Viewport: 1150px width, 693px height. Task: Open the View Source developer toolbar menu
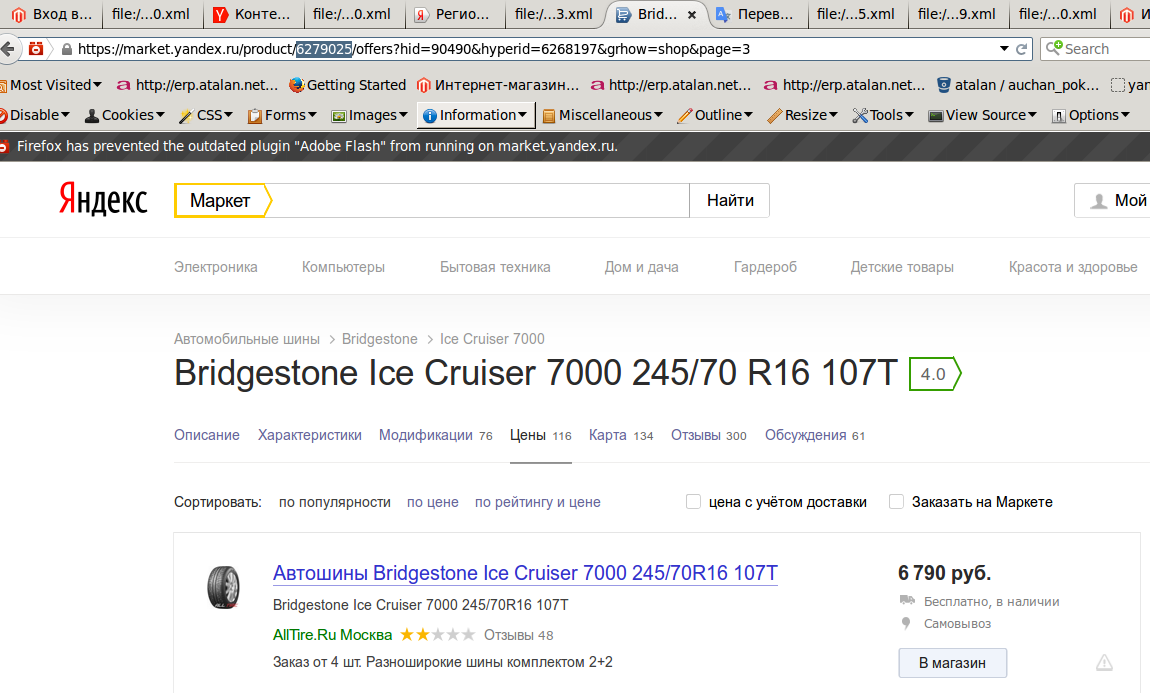(x=983, y=115)
